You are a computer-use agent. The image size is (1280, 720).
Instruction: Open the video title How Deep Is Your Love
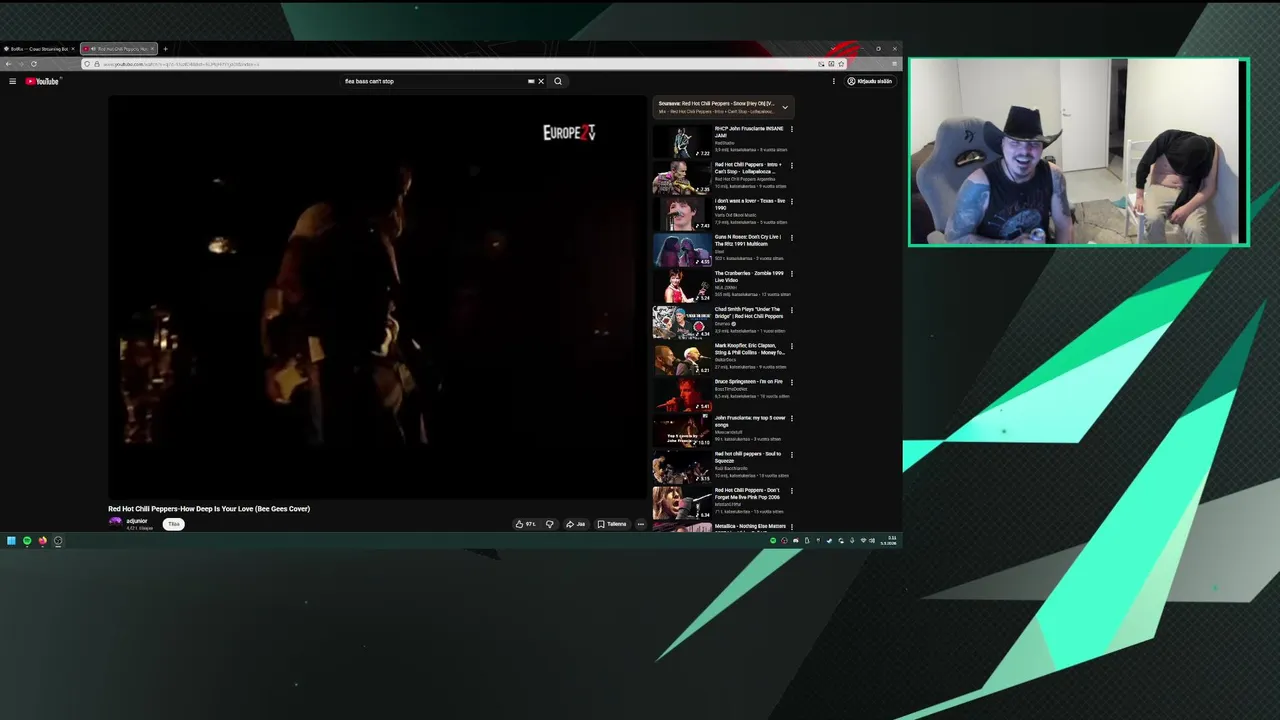click(209, 509)
